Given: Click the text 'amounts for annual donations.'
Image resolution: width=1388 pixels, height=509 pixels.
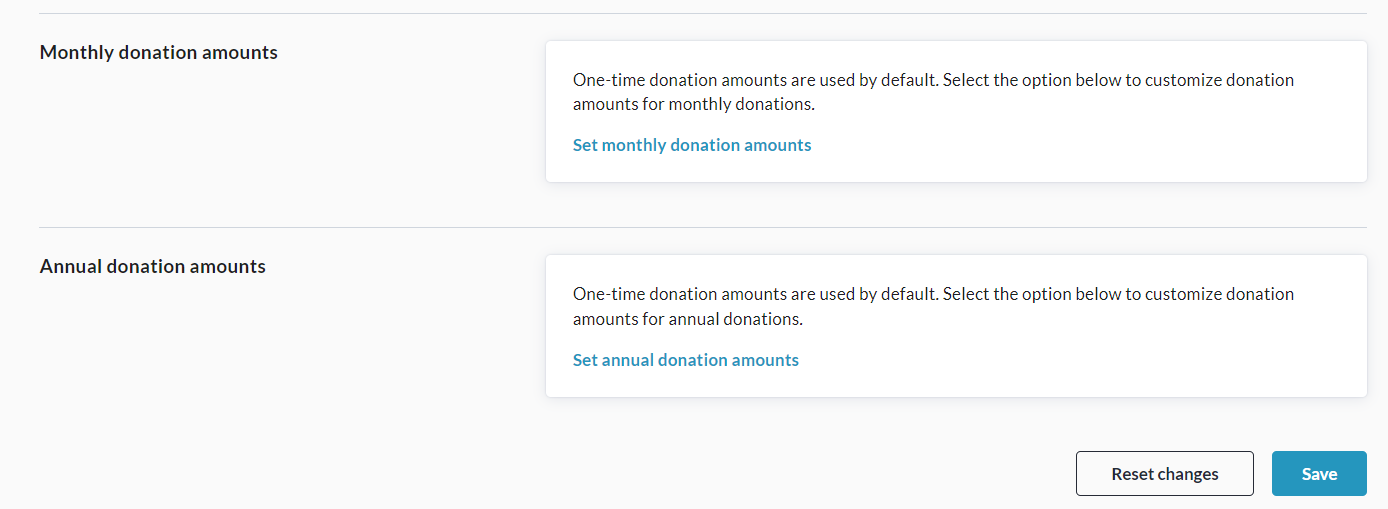Looking at the screenshot, I should point(688,320).
